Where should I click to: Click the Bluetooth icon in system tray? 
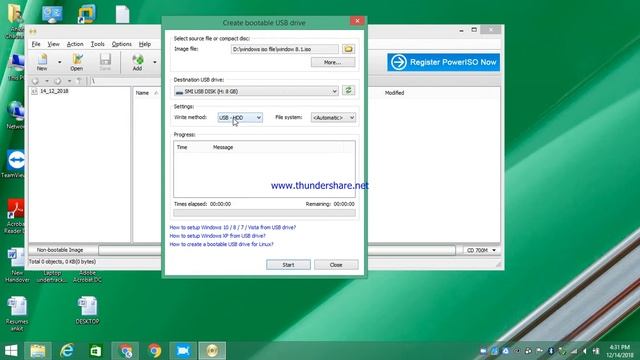tap(551, 351)
